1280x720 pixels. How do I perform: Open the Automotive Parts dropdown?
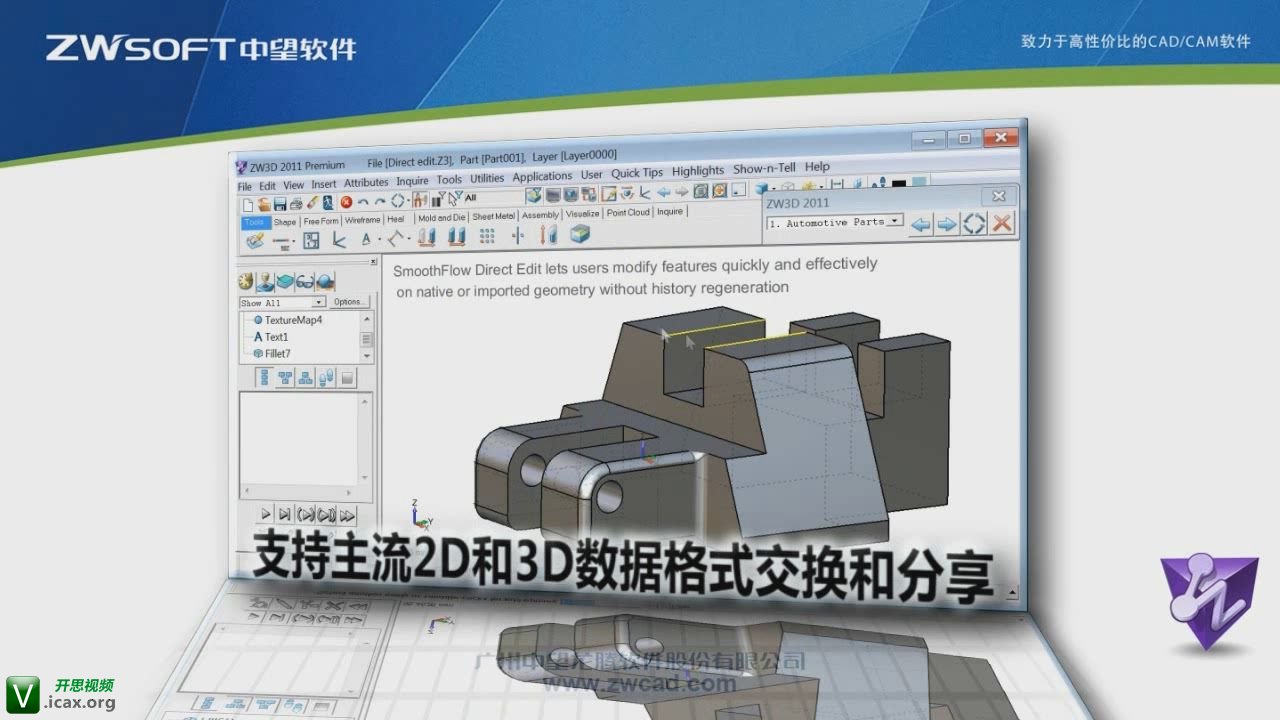click(x=896, y=220)
